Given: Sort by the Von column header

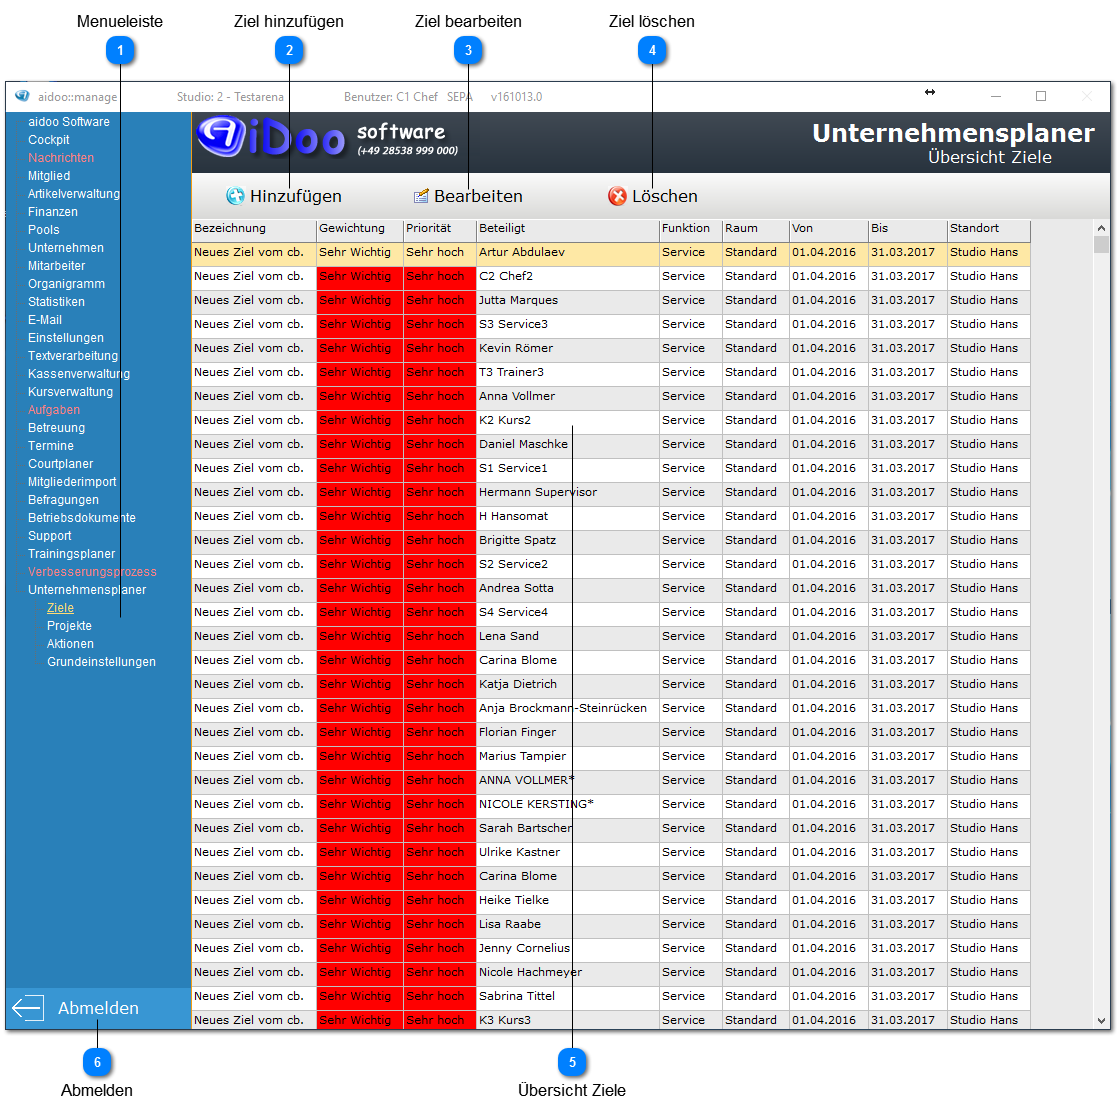Looking at the screenshot, I should click(x=829, y=229).
